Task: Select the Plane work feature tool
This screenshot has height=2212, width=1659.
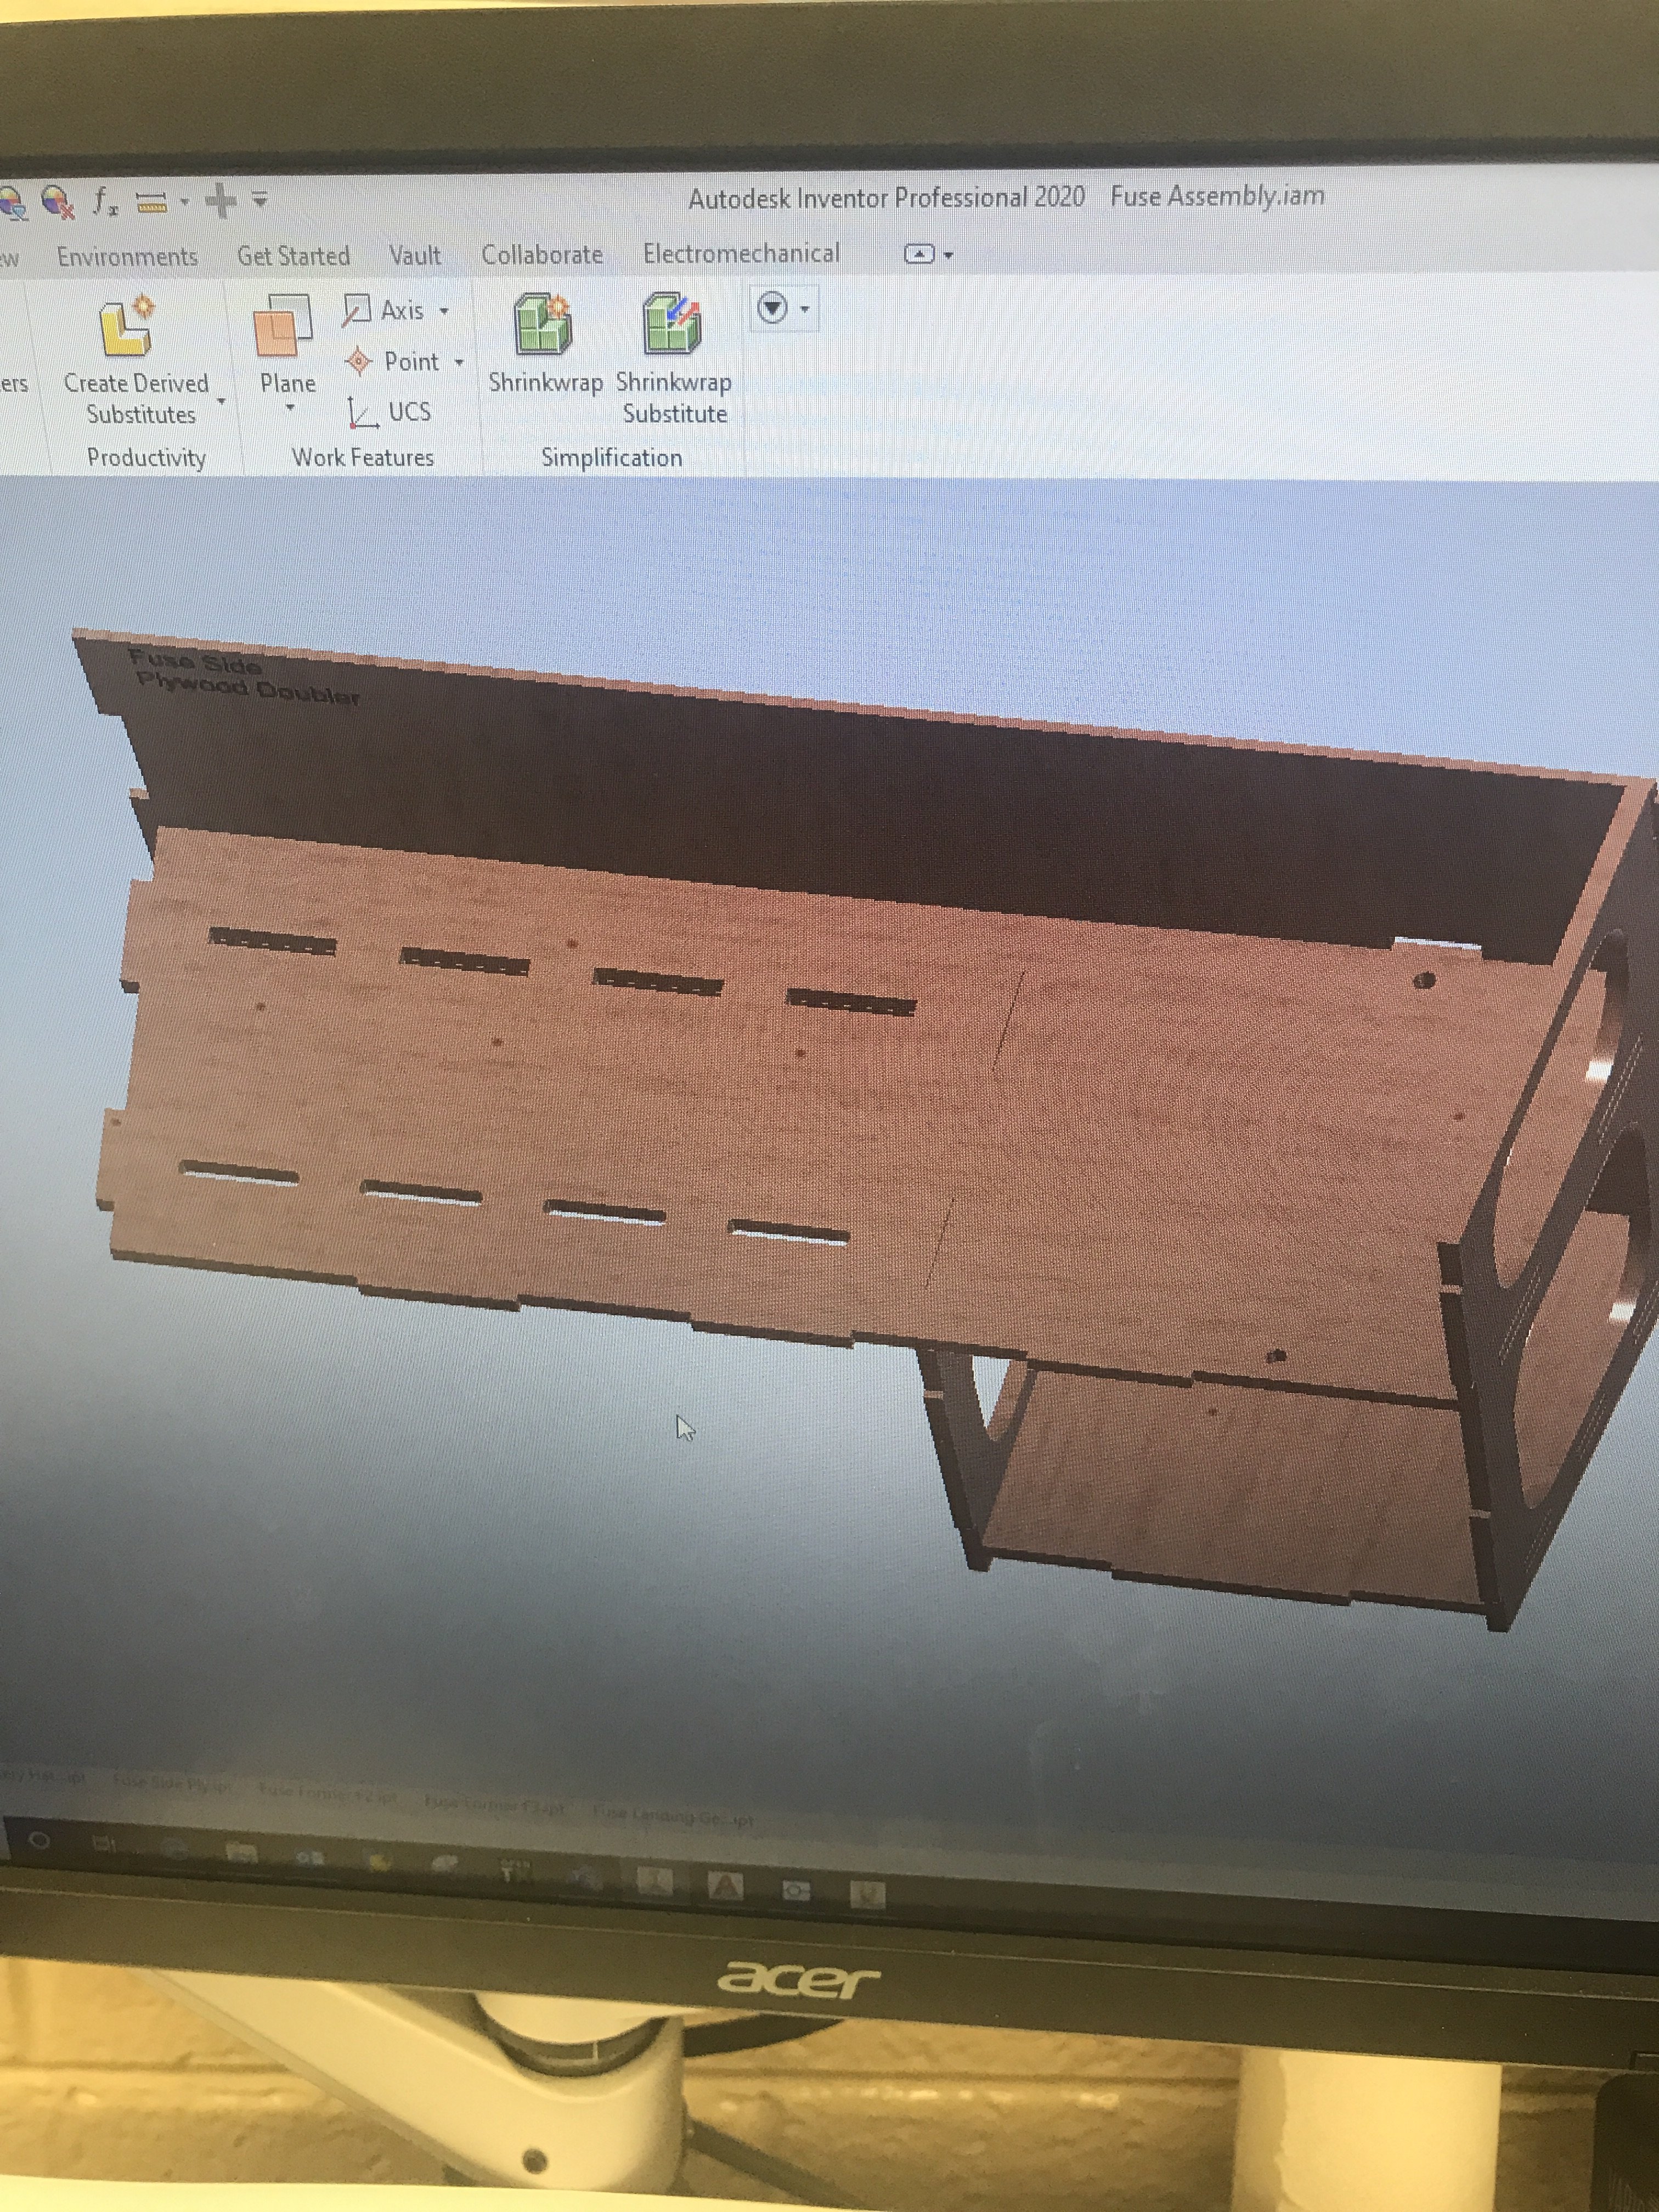Action: pos(284,328)
